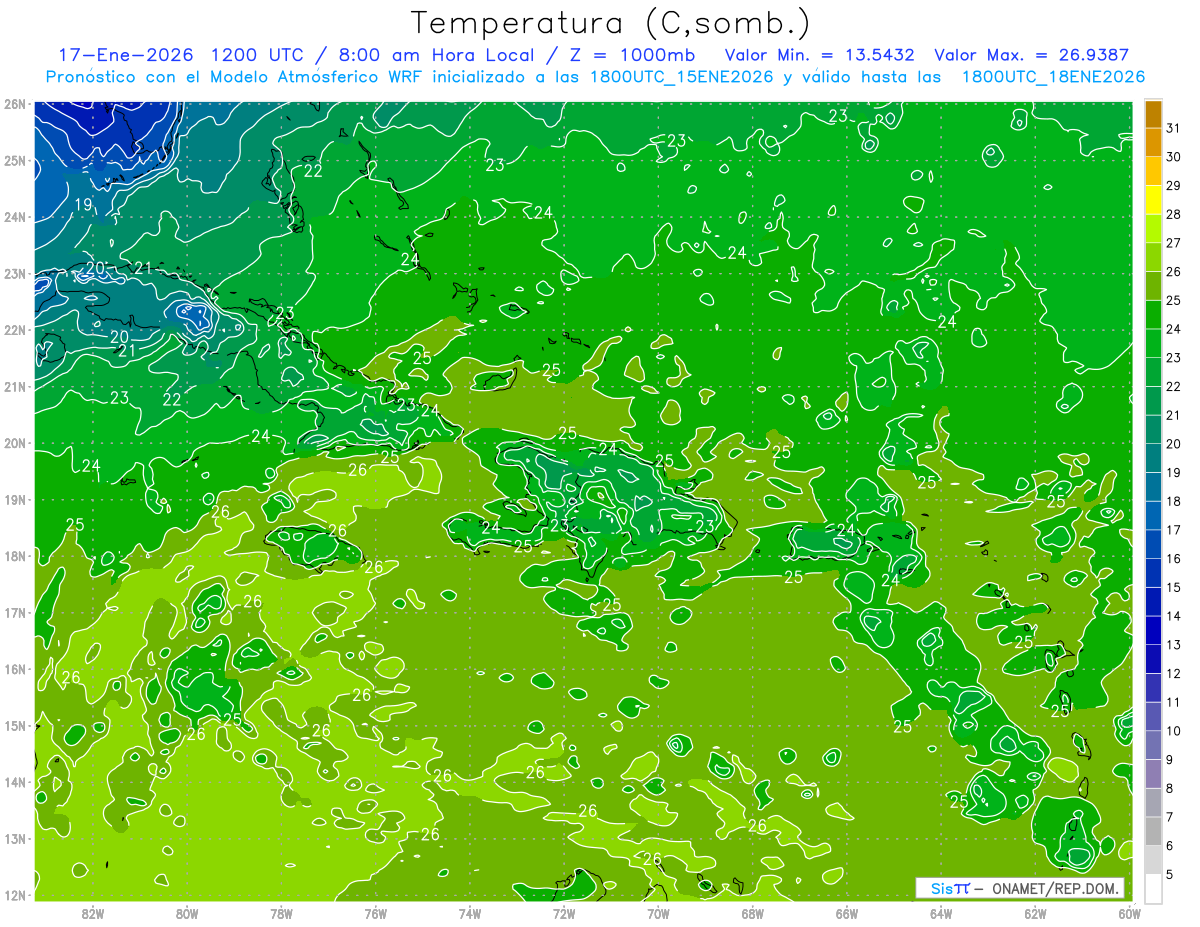Click longitude axis label "82W"

[x=93, y=913]
